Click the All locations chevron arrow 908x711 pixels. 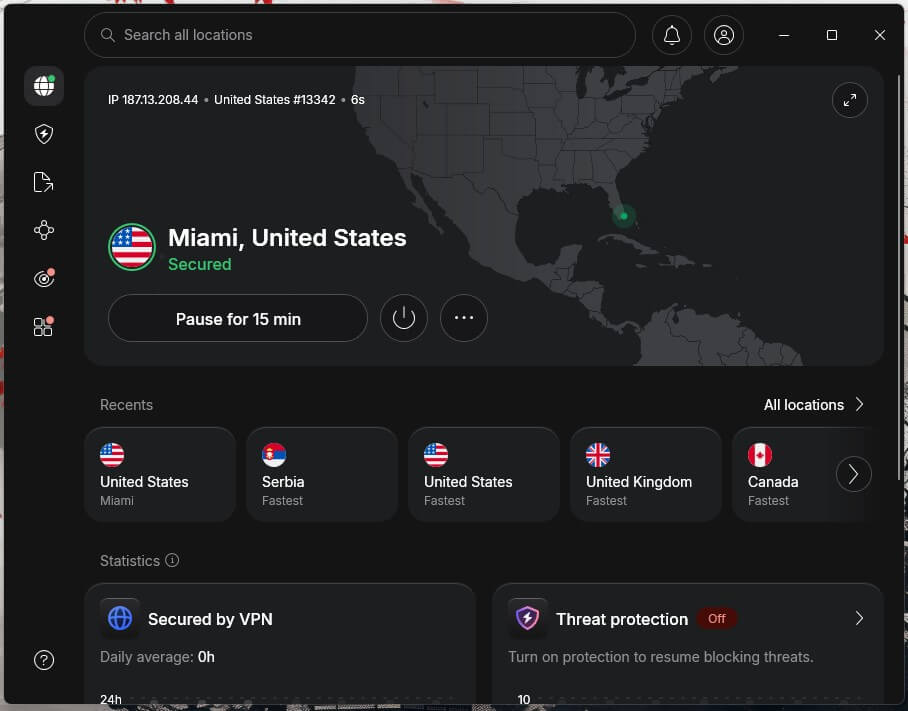[x=860, y=404]
